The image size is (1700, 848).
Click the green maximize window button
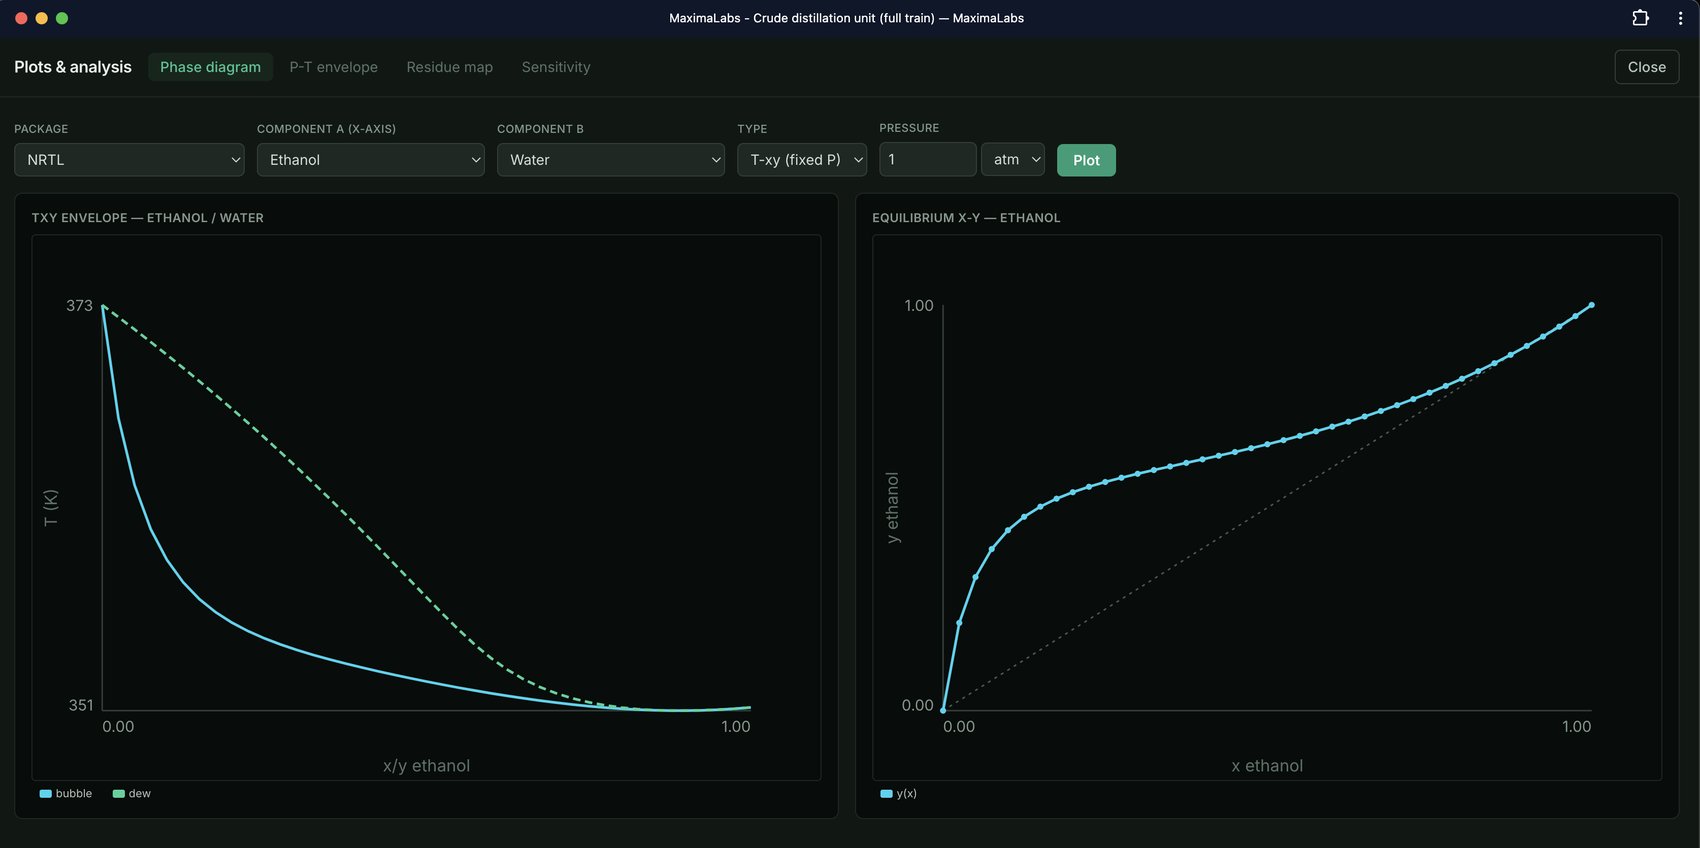(x=62, y=18)
